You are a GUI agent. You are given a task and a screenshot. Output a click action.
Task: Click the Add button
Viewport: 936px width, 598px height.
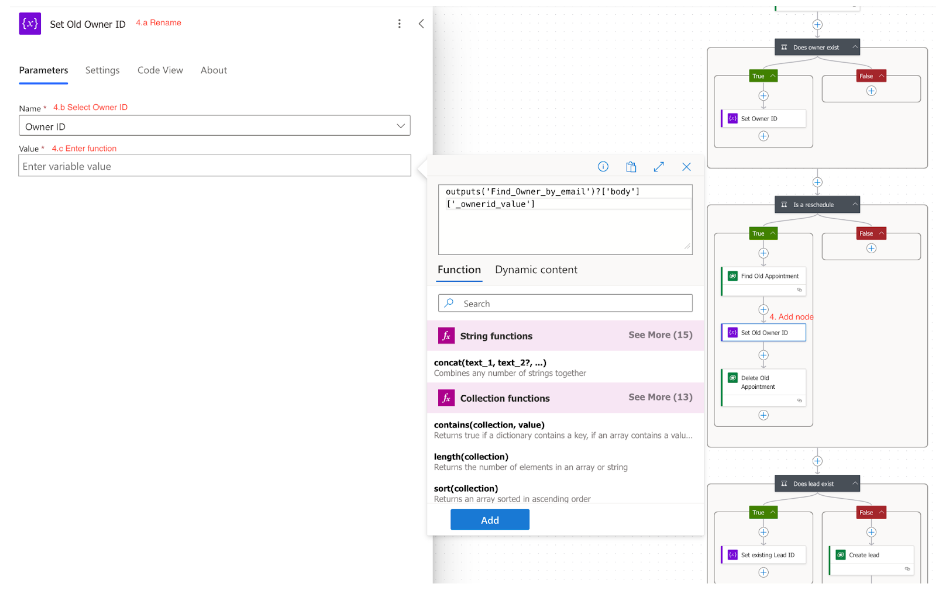pos(489,520)
